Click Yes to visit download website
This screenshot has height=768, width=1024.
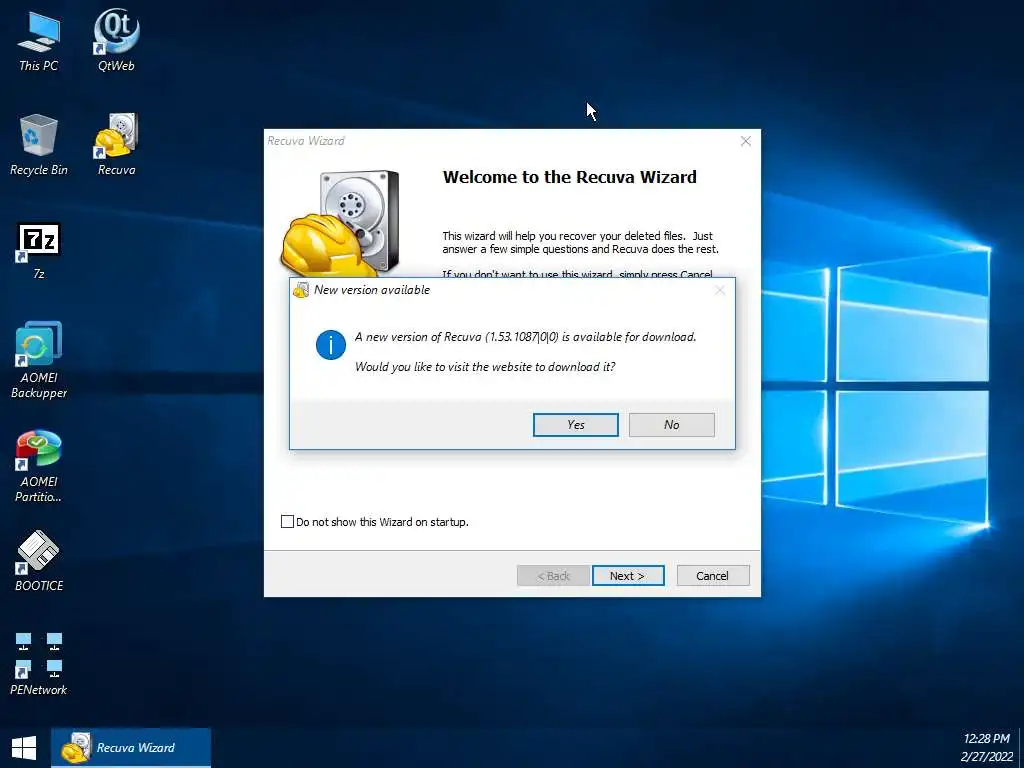pos(575,424)
